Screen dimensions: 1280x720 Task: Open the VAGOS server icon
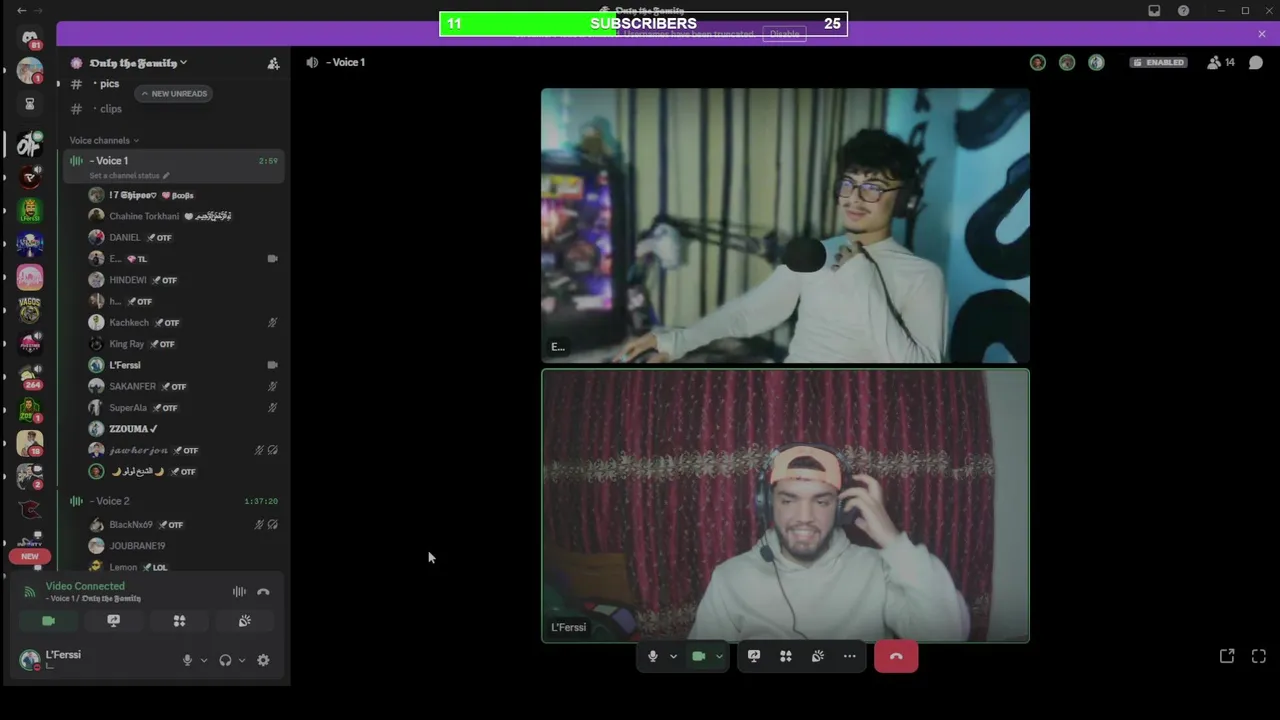point(30,310)
